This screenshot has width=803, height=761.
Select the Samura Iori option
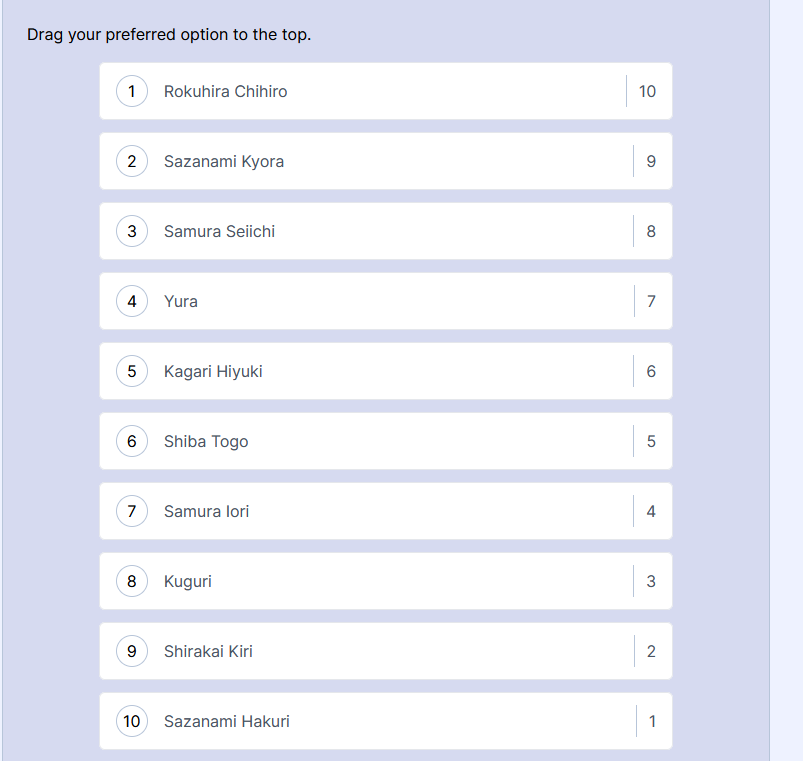(x=206, y=512)
